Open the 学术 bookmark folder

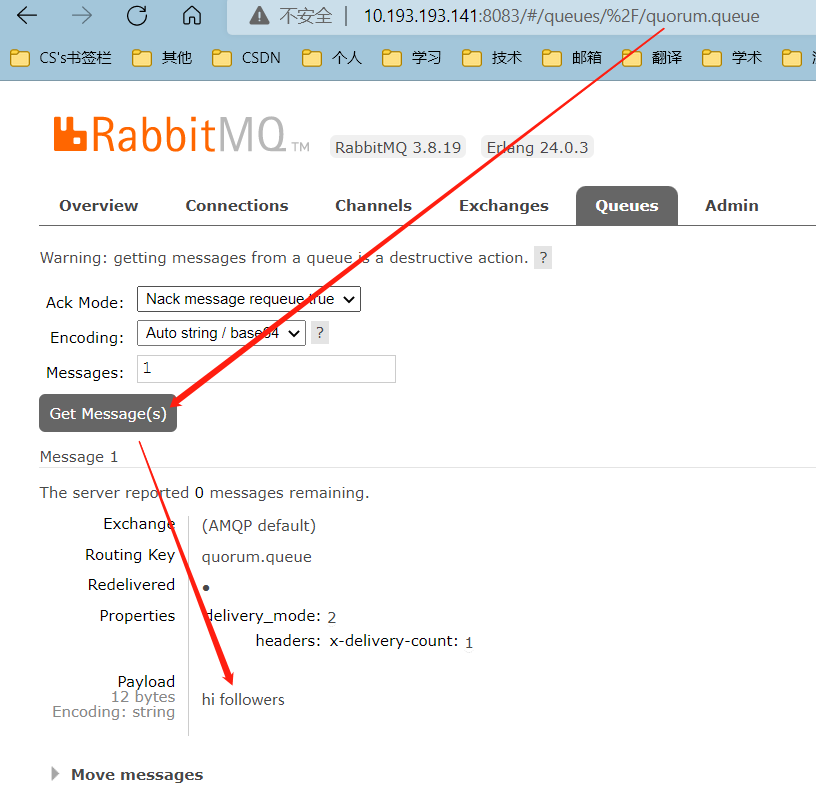pos(732,57)
